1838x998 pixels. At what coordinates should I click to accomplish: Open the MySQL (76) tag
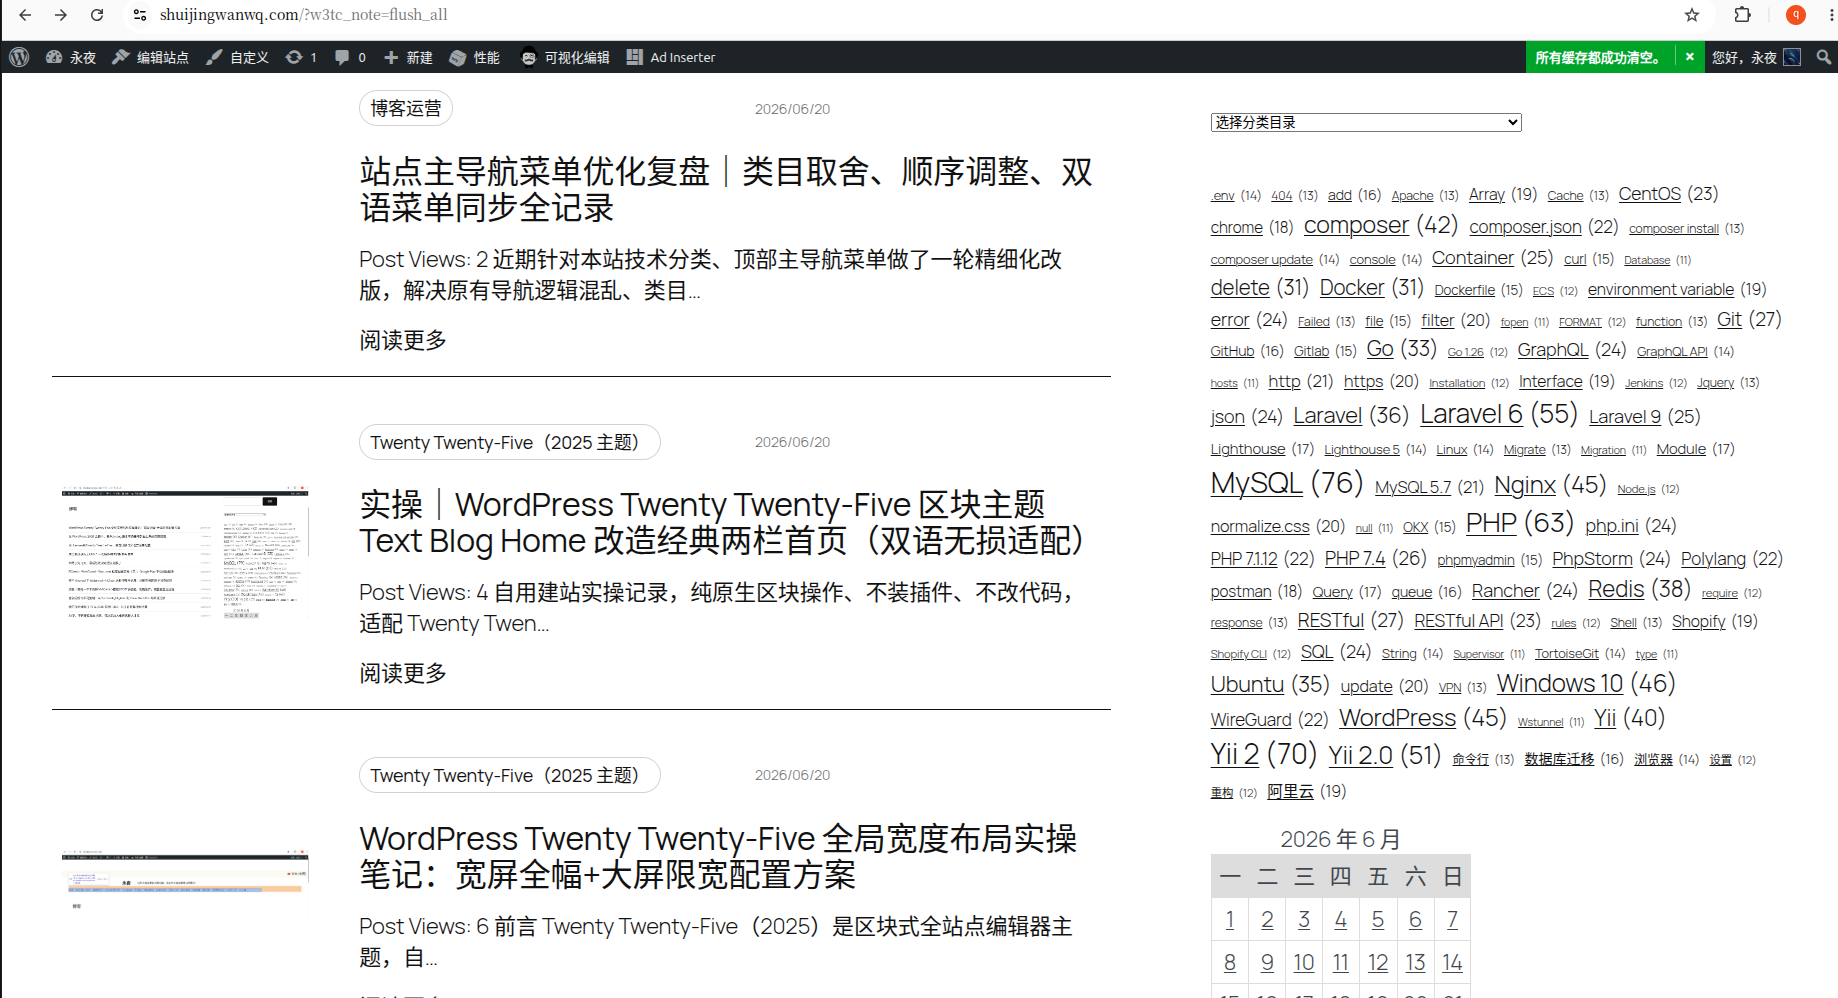point(1257,484)
